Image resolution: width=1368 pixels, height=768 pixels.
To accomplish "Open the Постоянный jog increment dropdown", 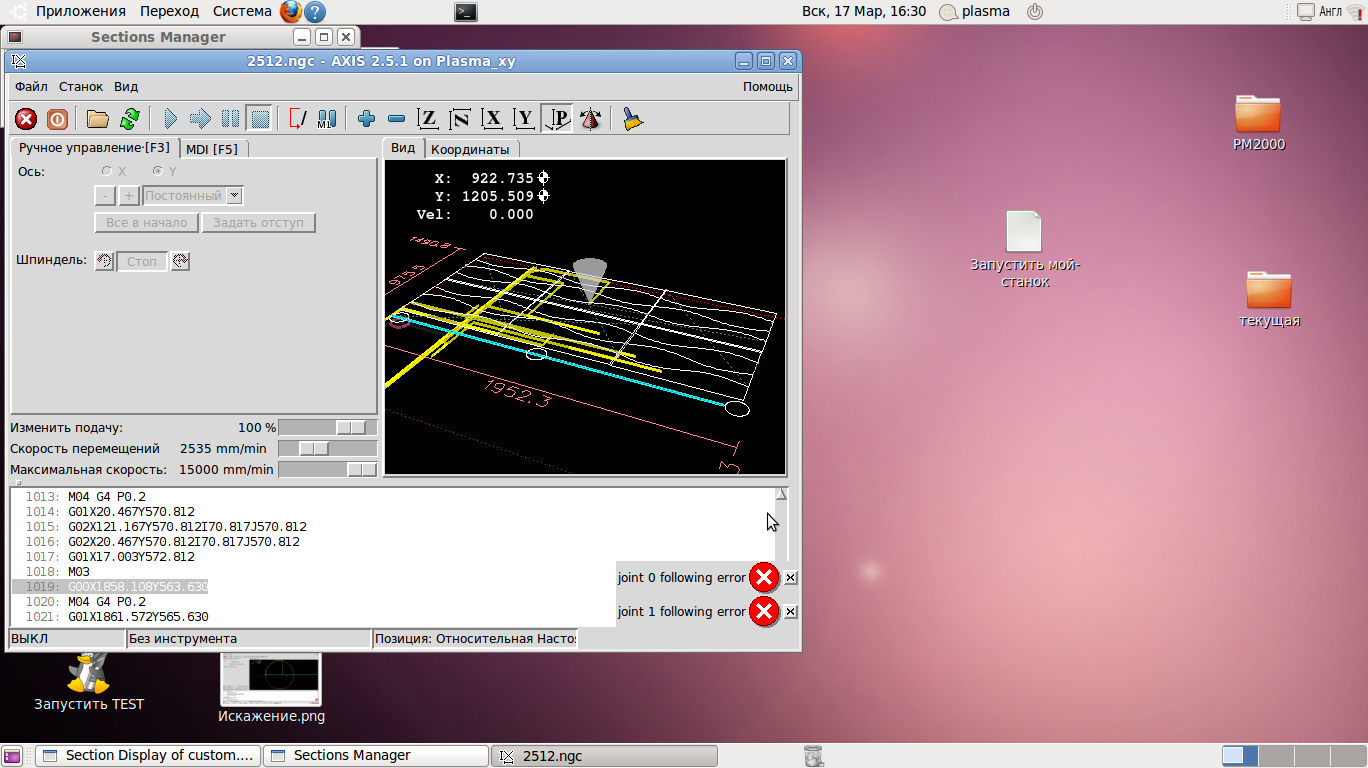I will [x=193, y=196].
